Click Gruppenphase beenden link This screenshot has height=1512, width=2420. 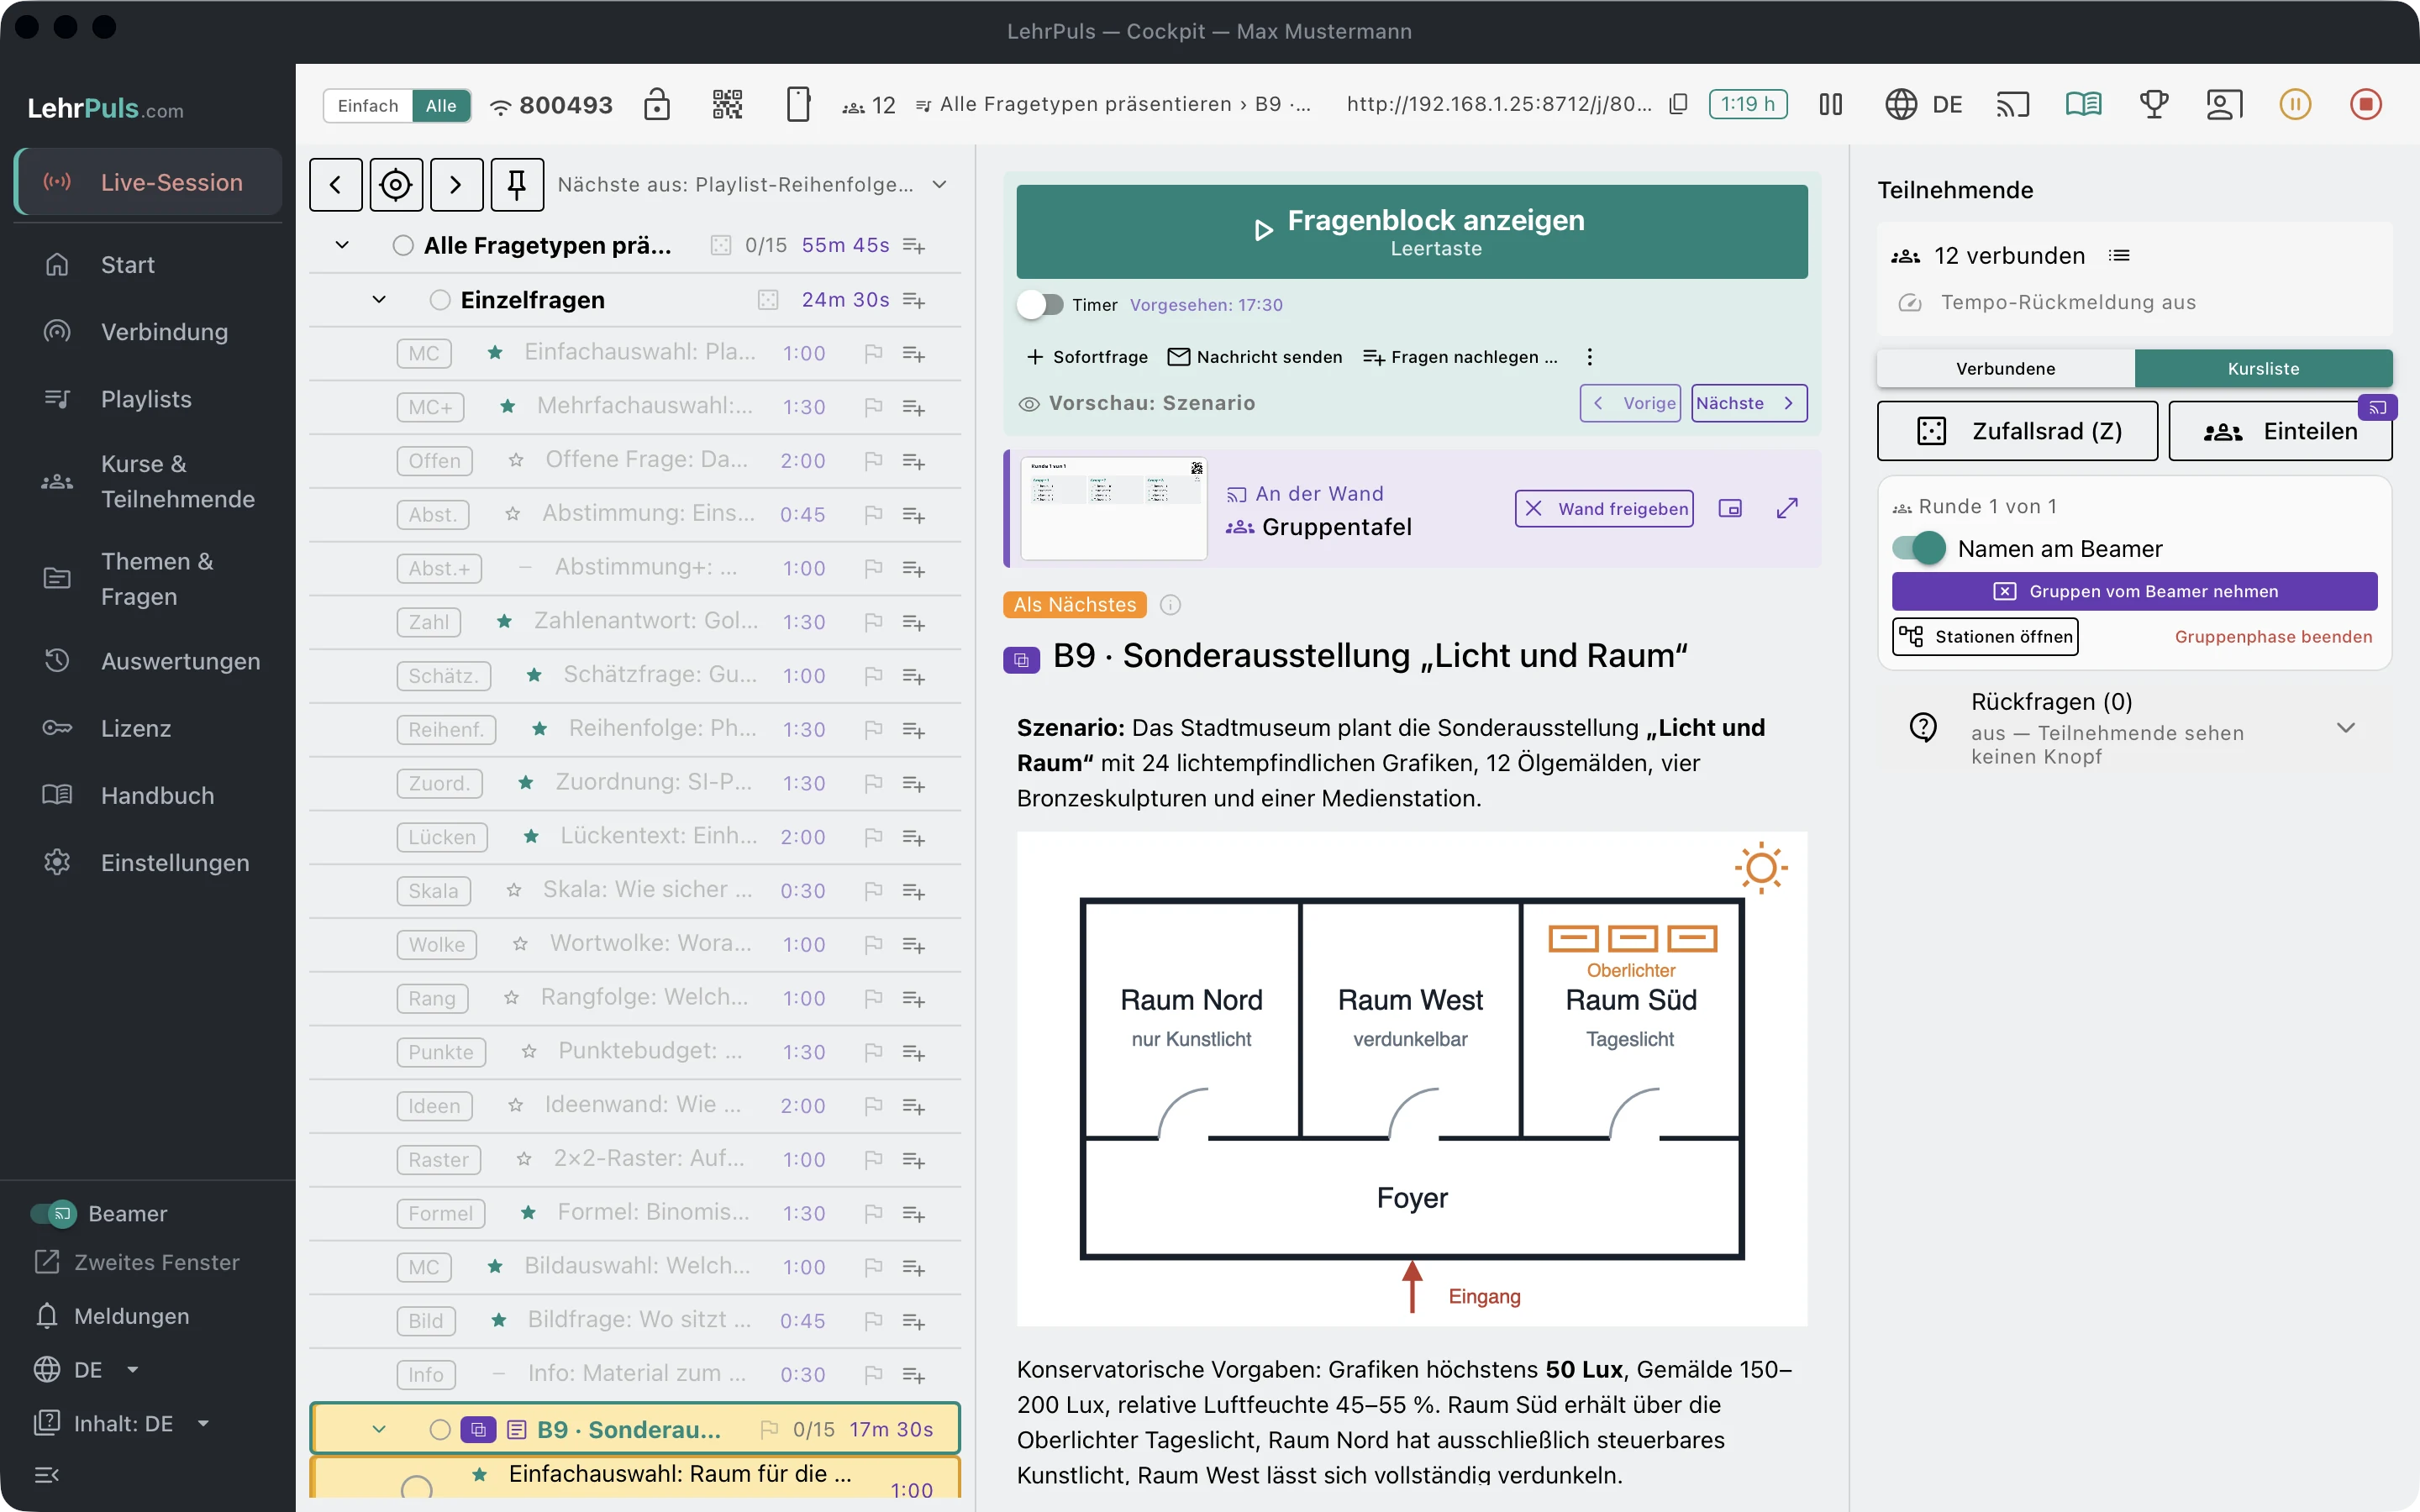pos(2273,636)
